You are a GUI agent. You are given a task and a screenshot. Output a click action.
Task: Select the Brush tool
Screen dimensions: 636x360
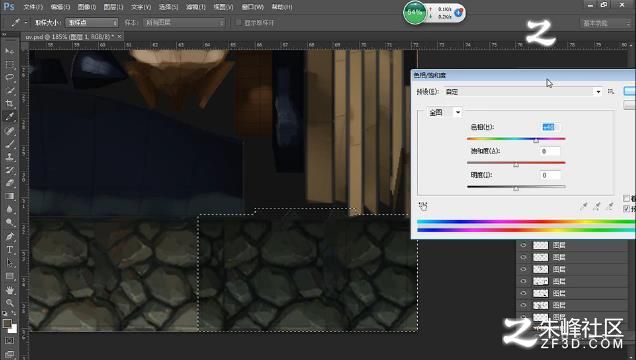tap(9, 144)
